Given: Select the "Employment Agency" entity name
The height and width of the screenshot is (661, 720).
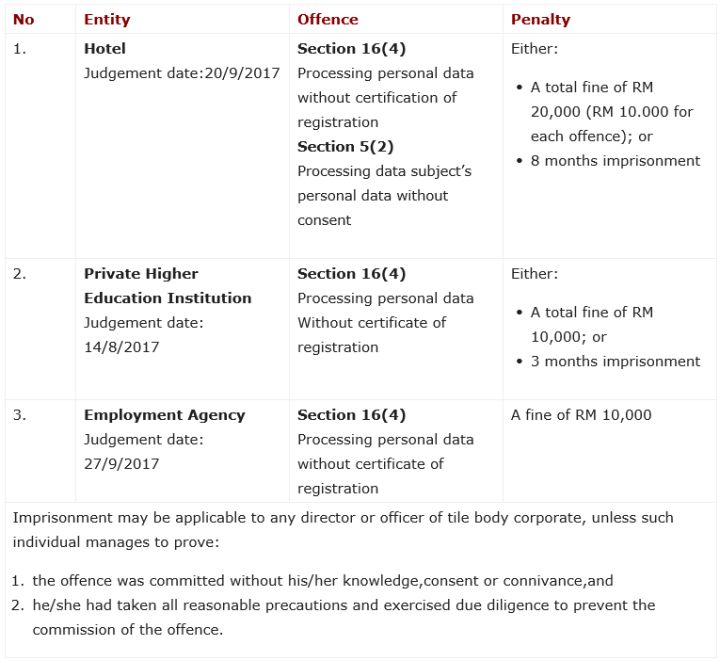Looking at the screenshot, I should (x=164, y=415).
